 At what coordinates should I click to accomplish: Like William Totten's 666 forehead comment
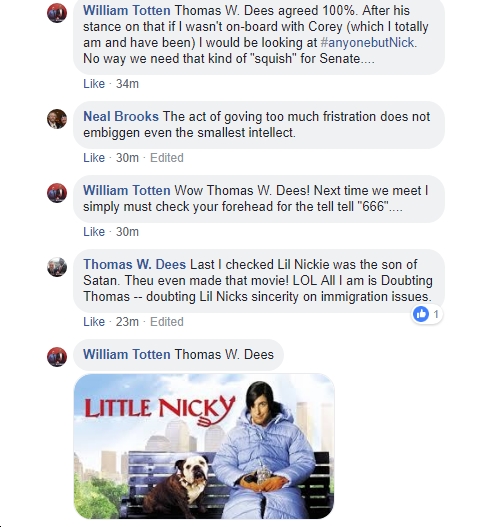tap(94, 232)
